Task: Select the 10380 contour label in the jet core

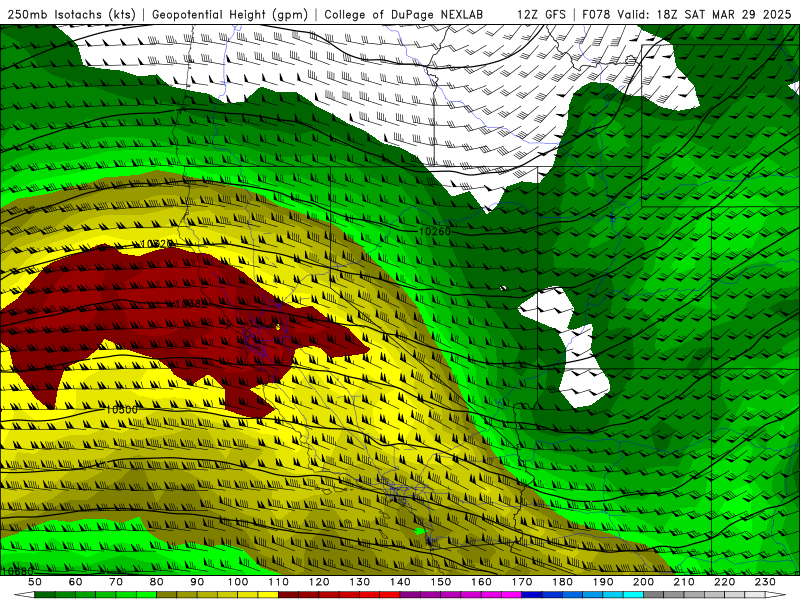Action: click(x=191, y=304)
